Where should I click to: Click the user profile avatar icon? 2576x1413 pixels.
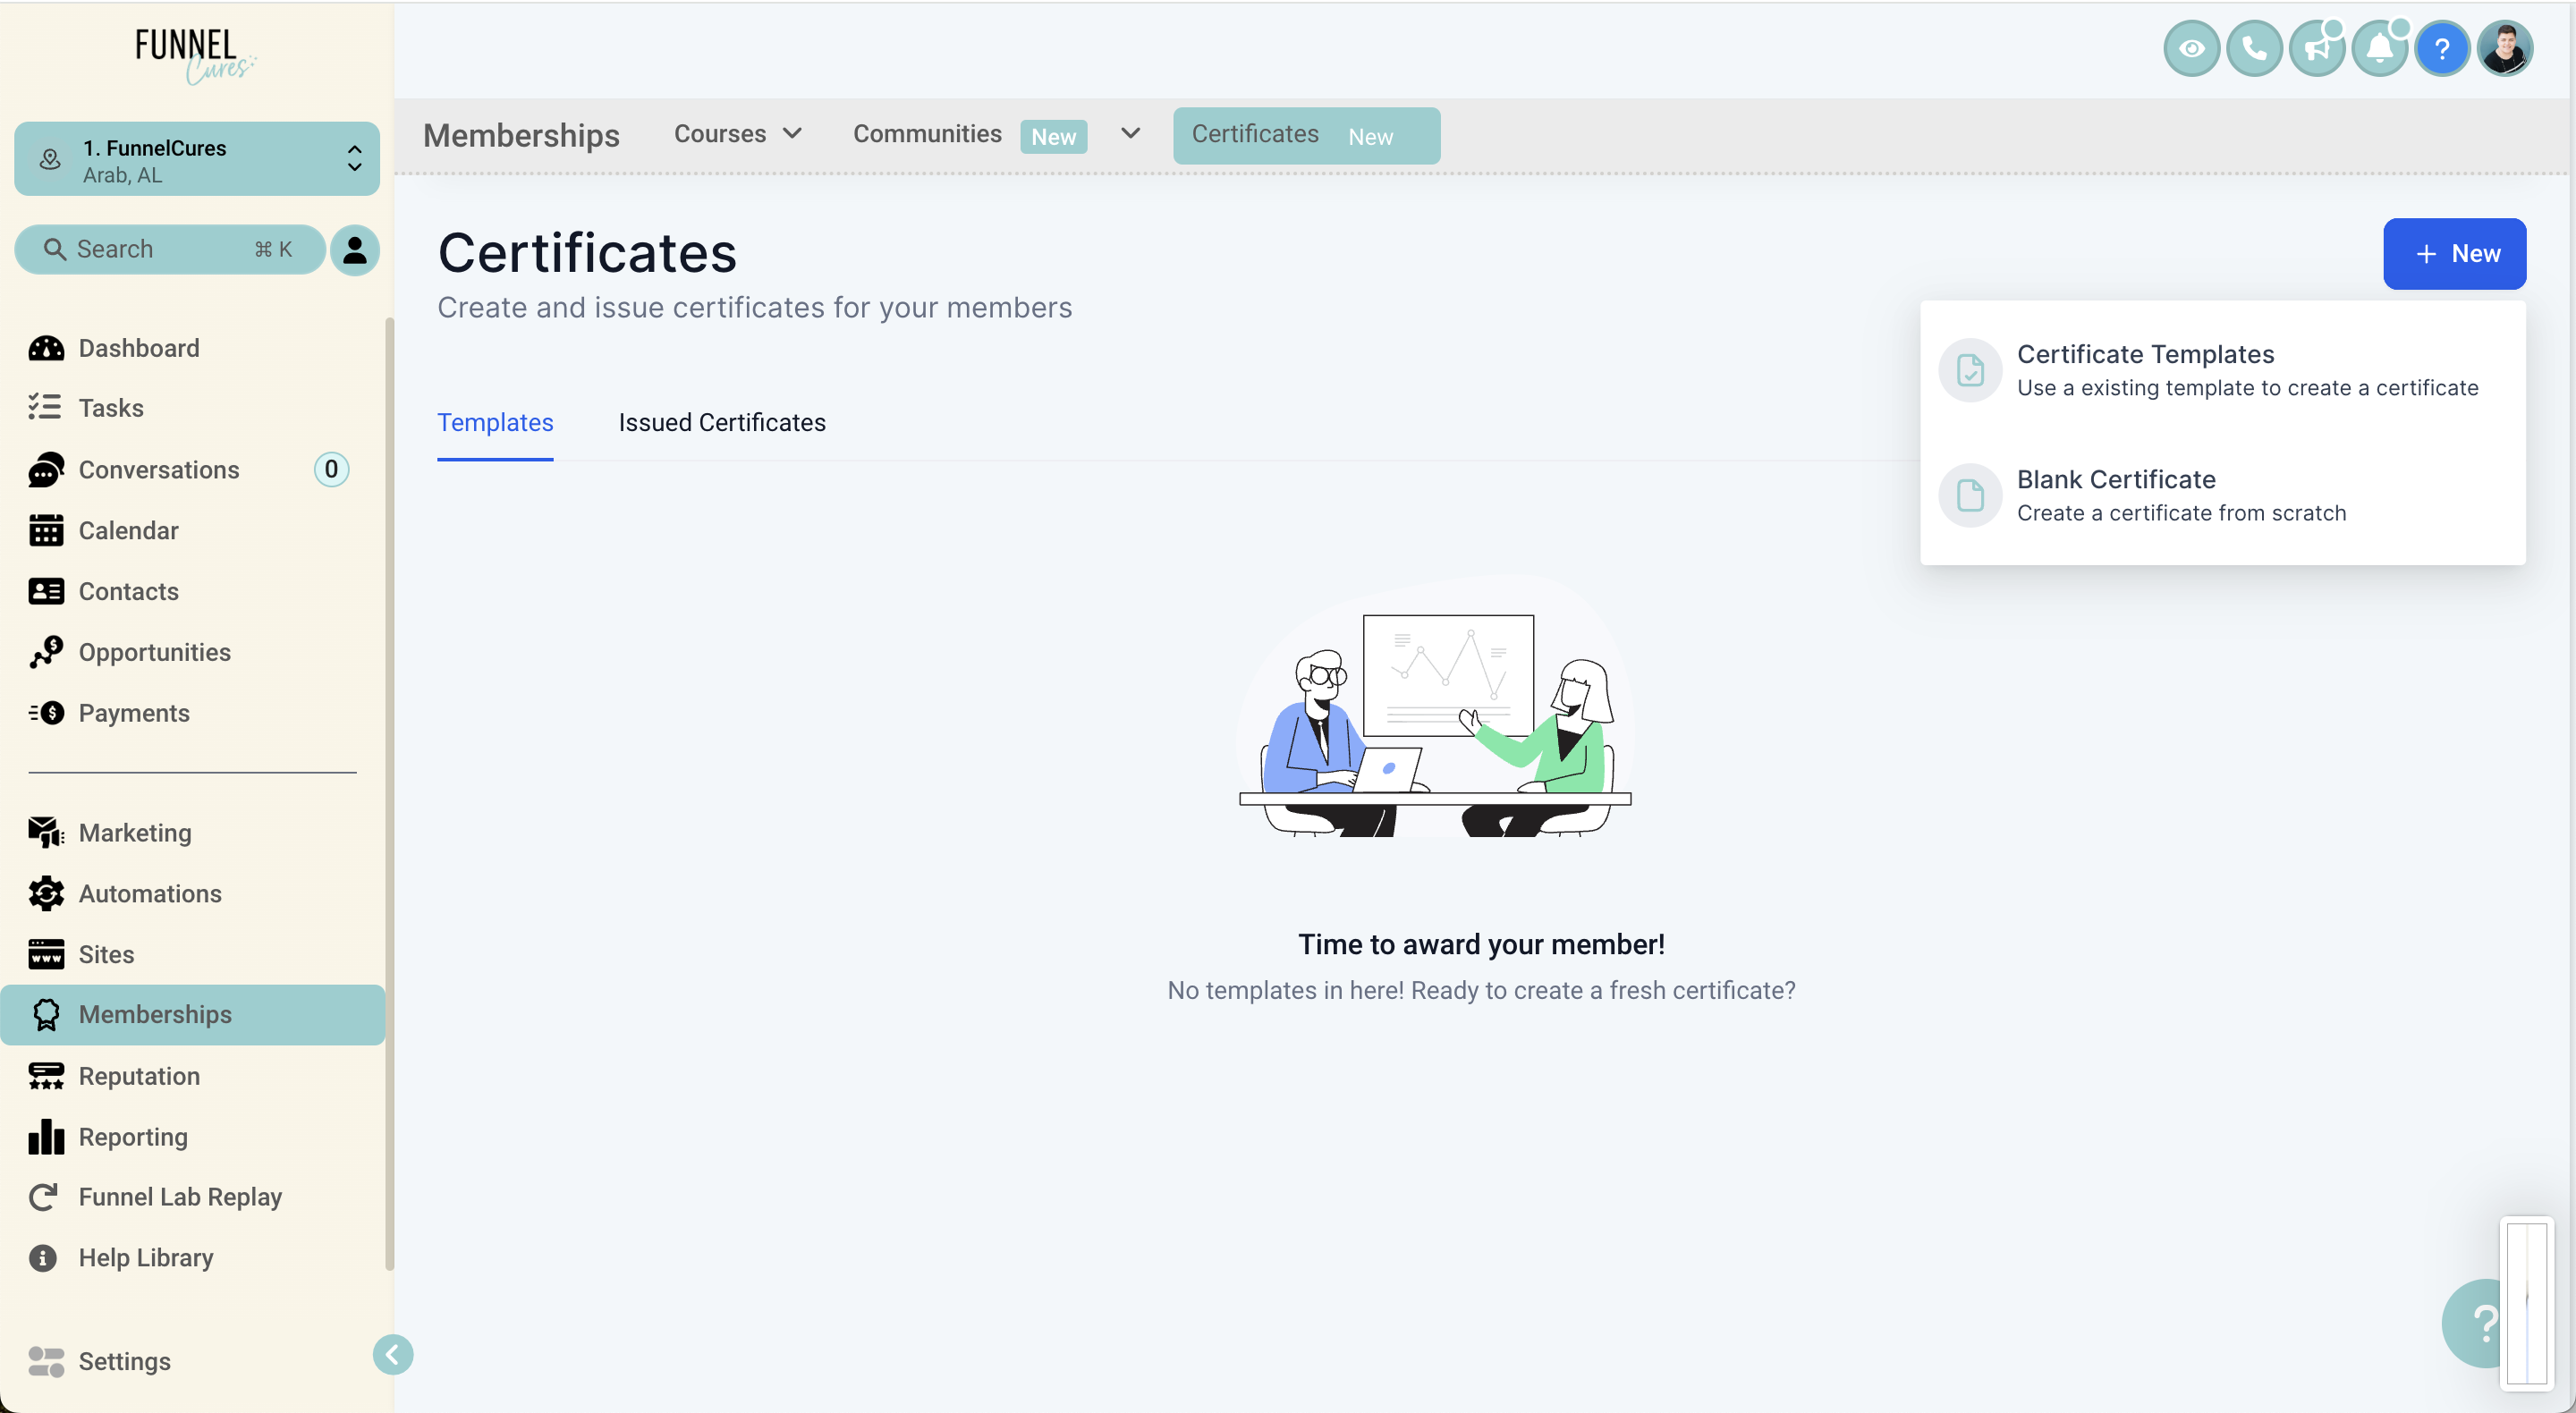click(x=2504, y=47)
